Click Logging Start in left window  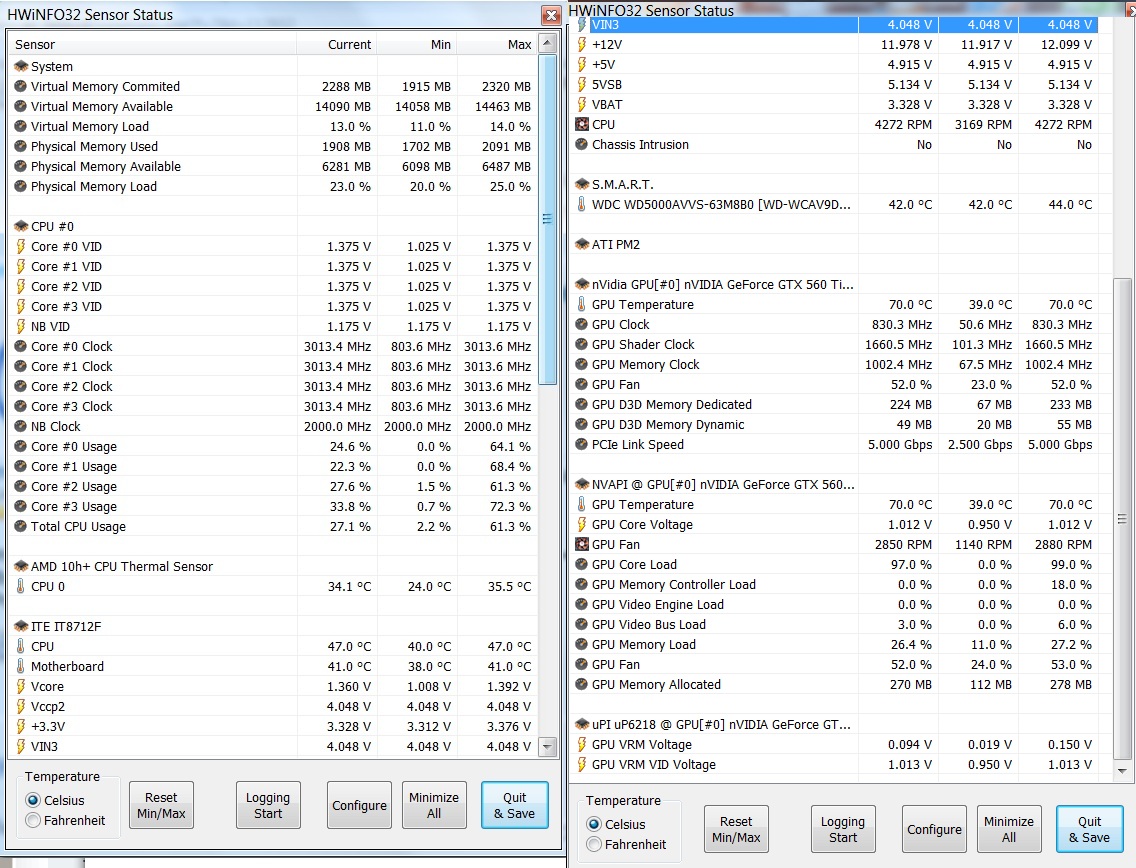[x=268, y=806]
